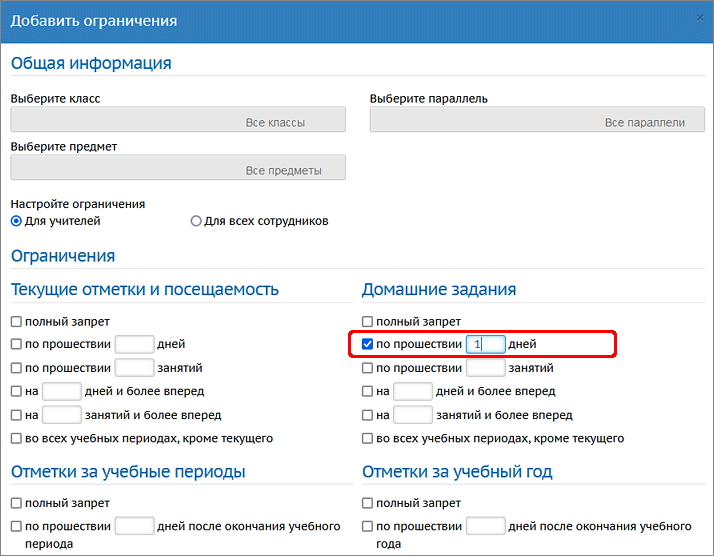Enable полный запрет for Отметки за учебные периоды
The image size is (714, 556).
[16, 503]
